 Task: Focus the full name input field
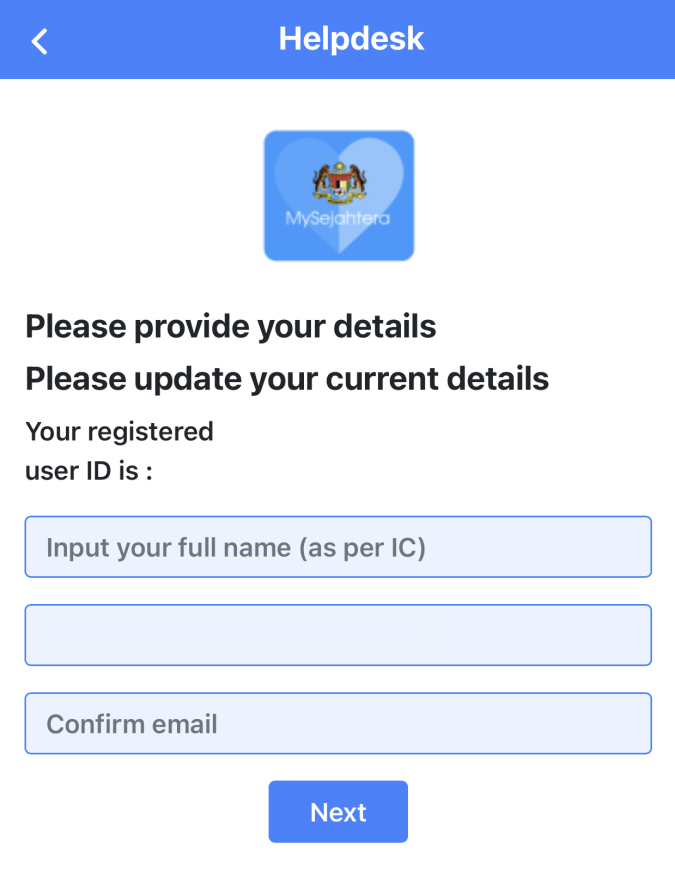tap(338, 547)
